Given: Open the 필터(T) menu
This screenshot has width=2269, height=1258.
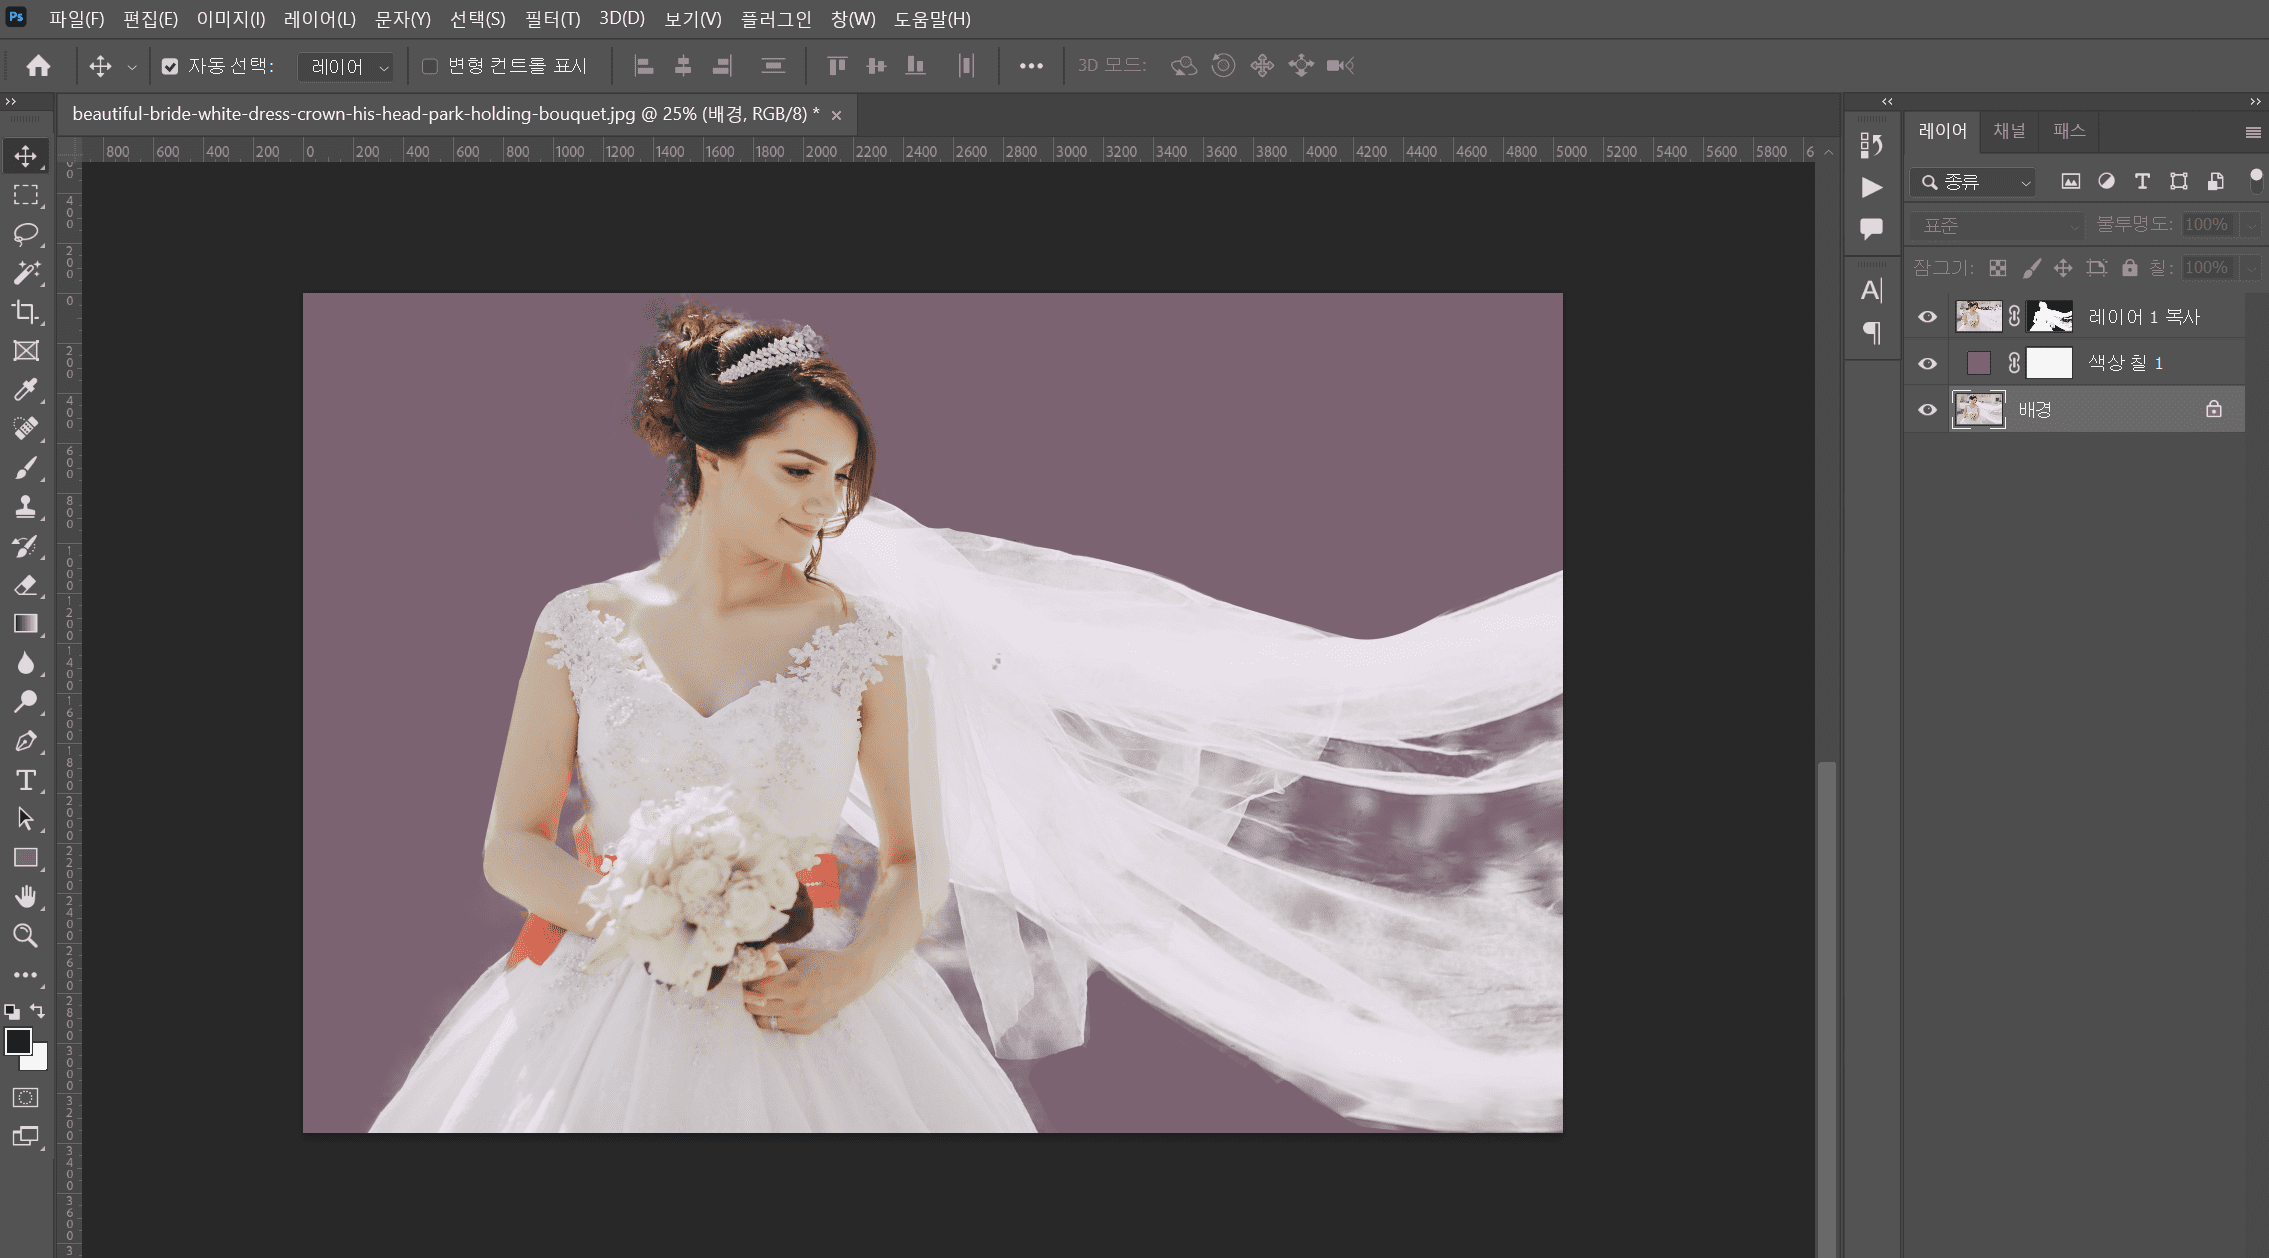Looking at the screenshot, I should pyautogui.click(x=552, y=19).
